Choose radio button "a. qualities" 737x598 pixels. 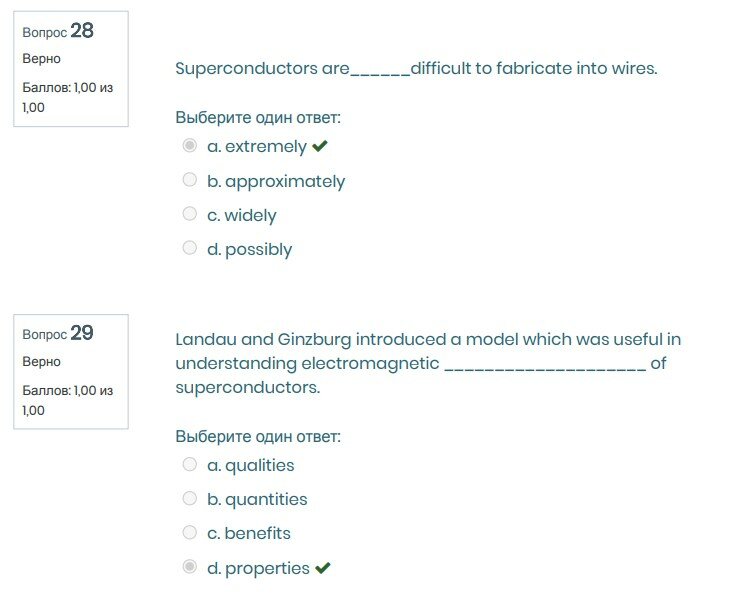[x=190, y=464]
